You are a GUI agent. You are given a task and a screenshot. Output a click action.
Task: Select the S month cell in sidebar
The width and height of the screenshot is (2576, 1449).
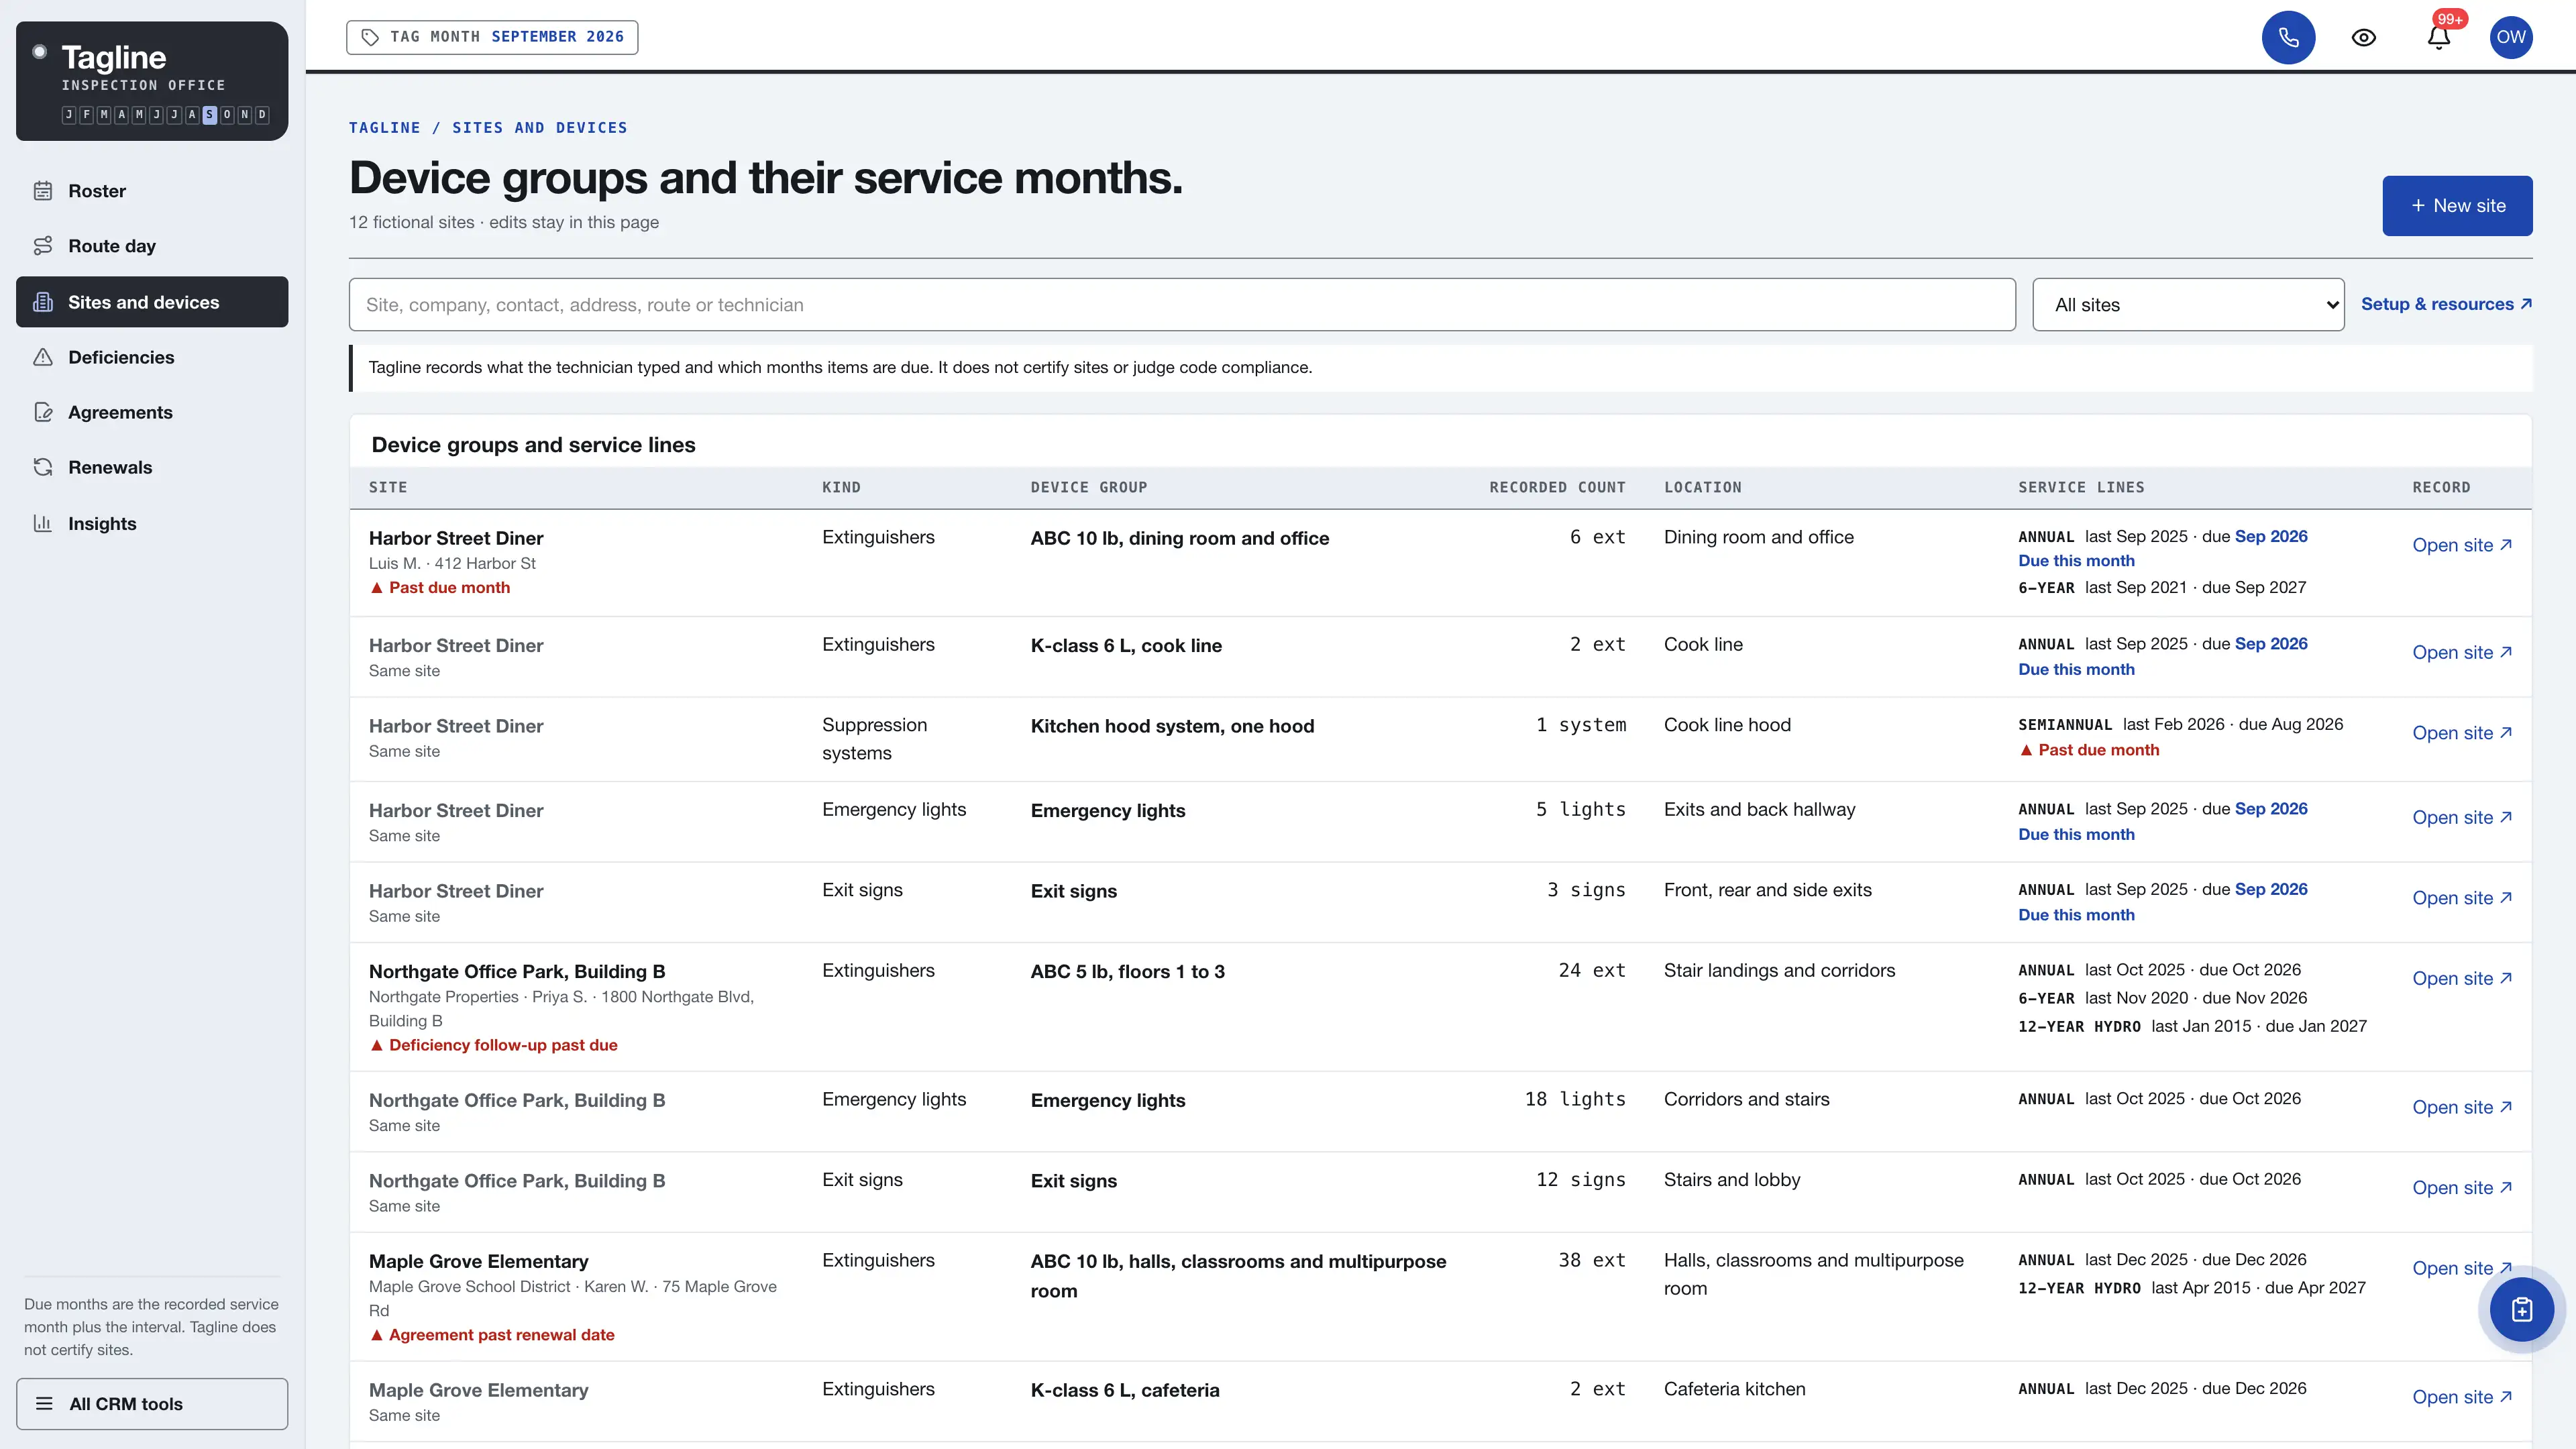pos(209,115)
